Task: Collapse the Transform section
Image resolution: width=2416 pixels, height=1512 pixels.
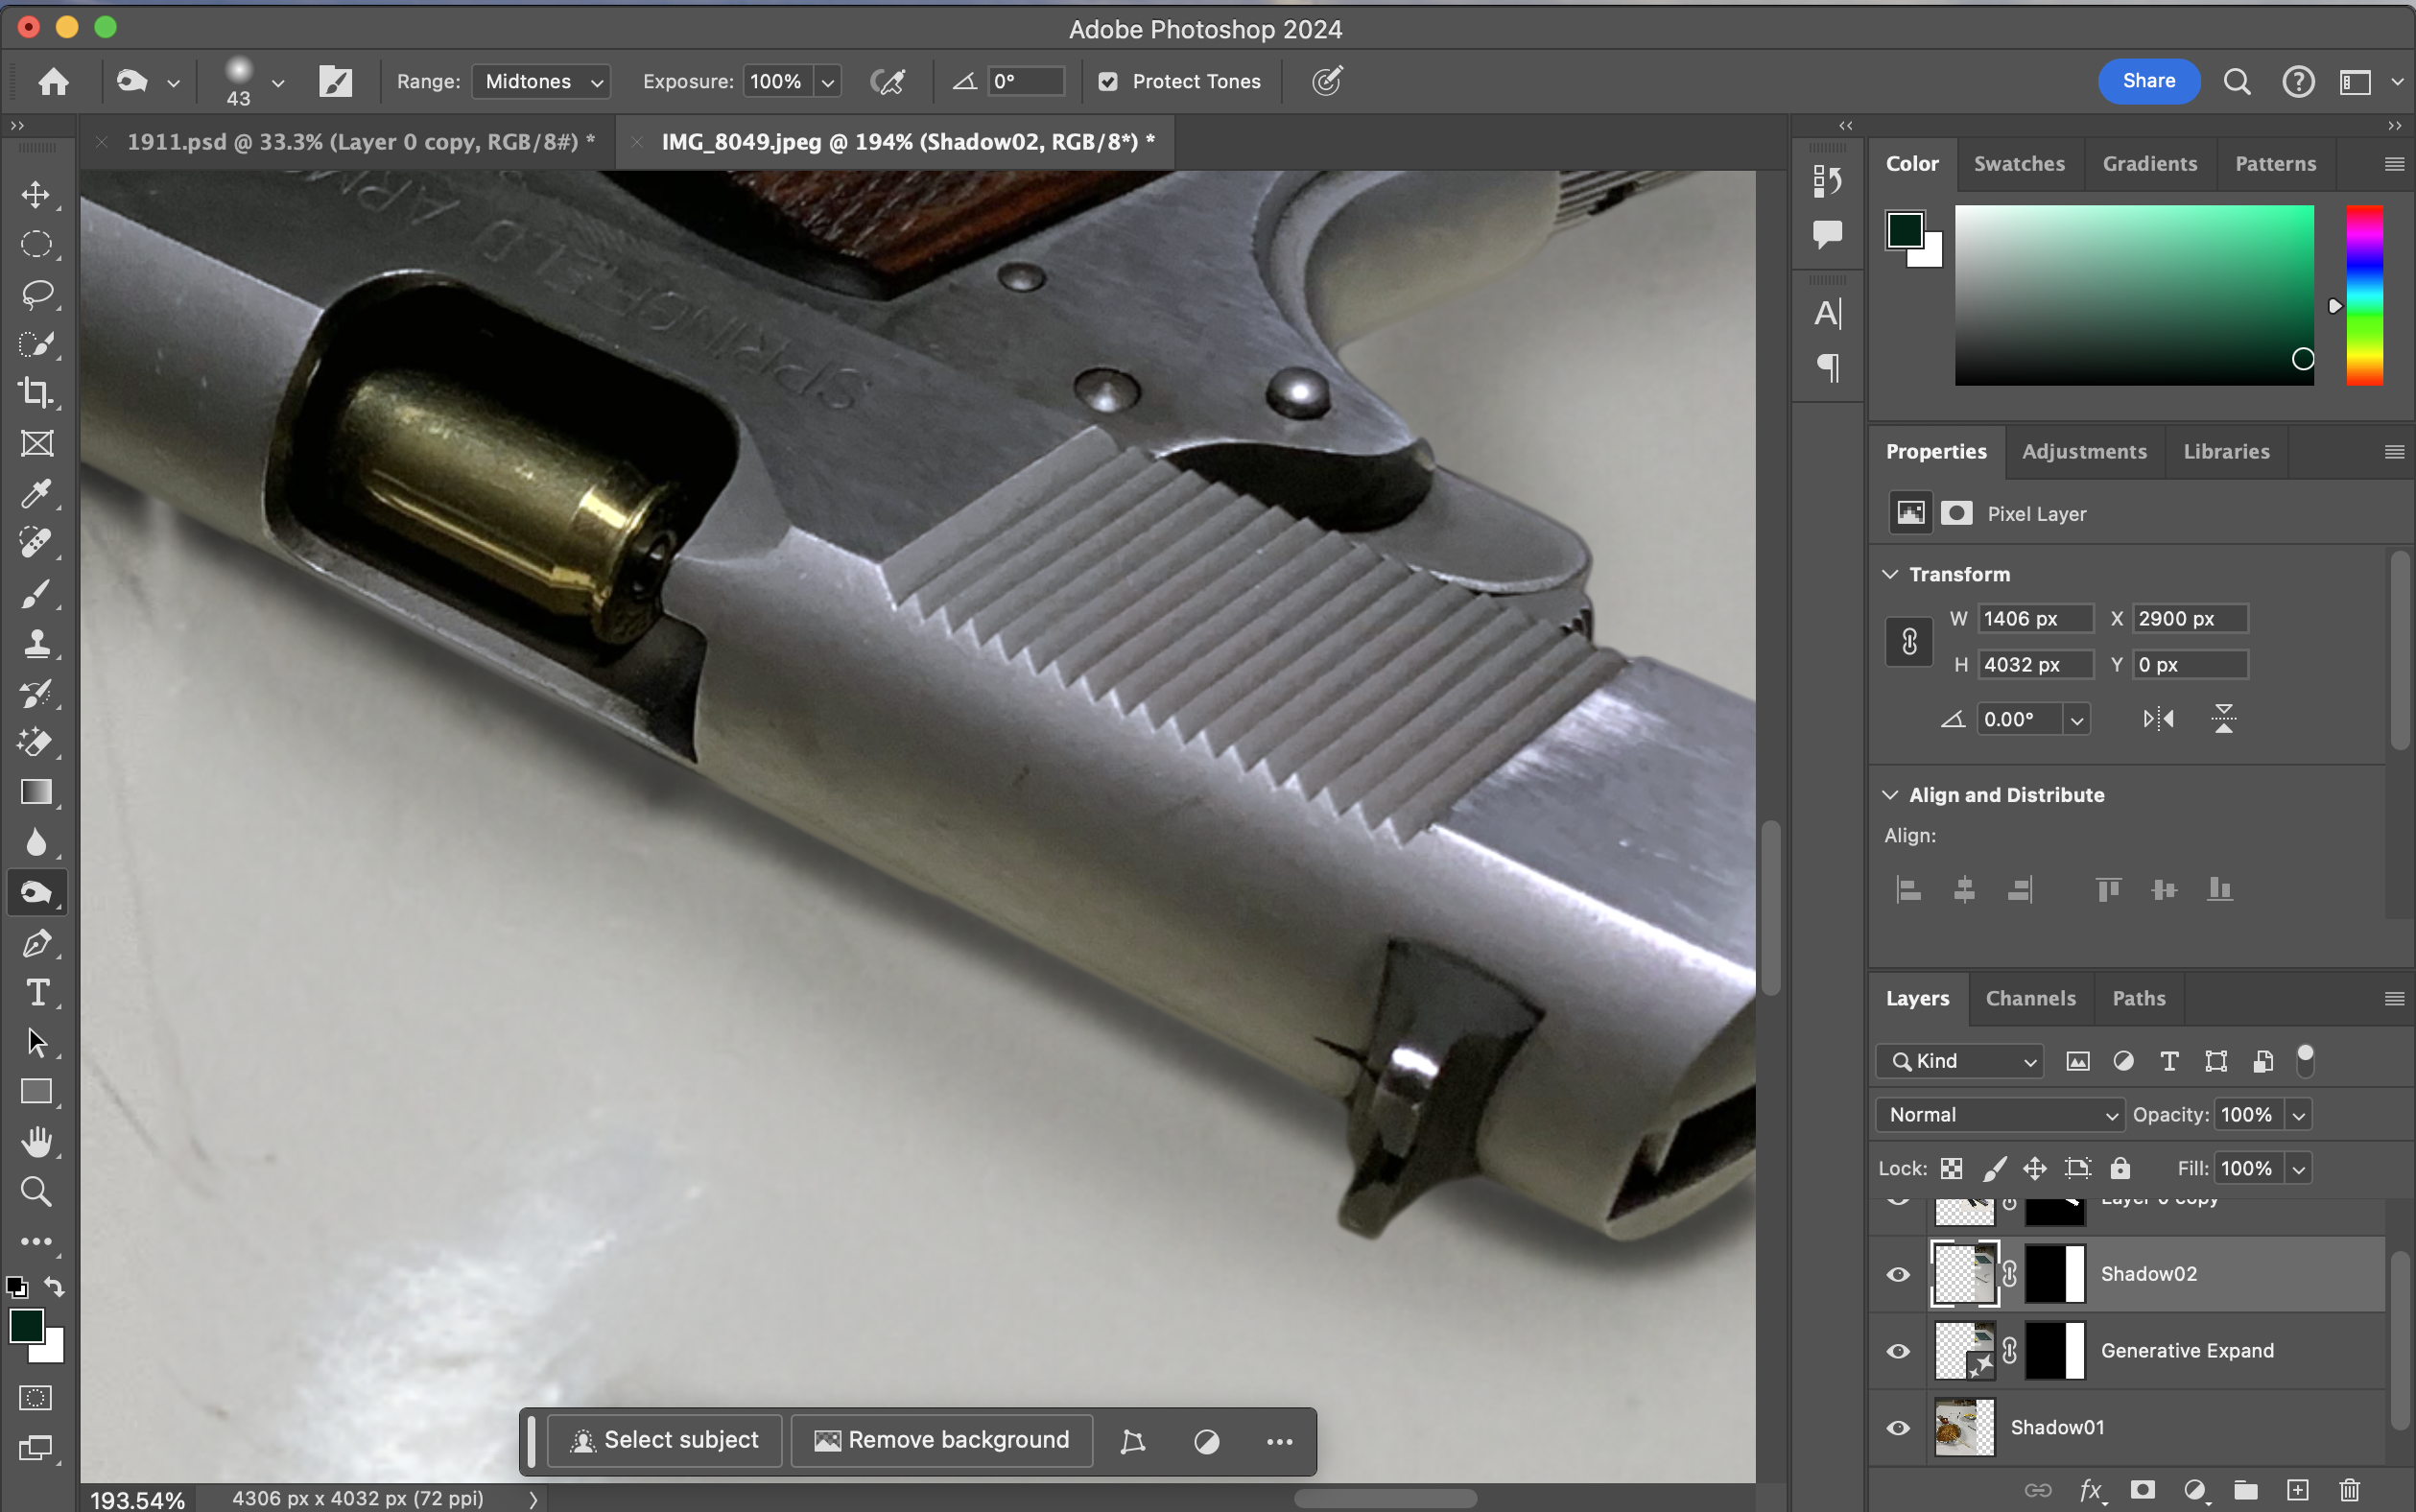Action: pos(1890,574)
